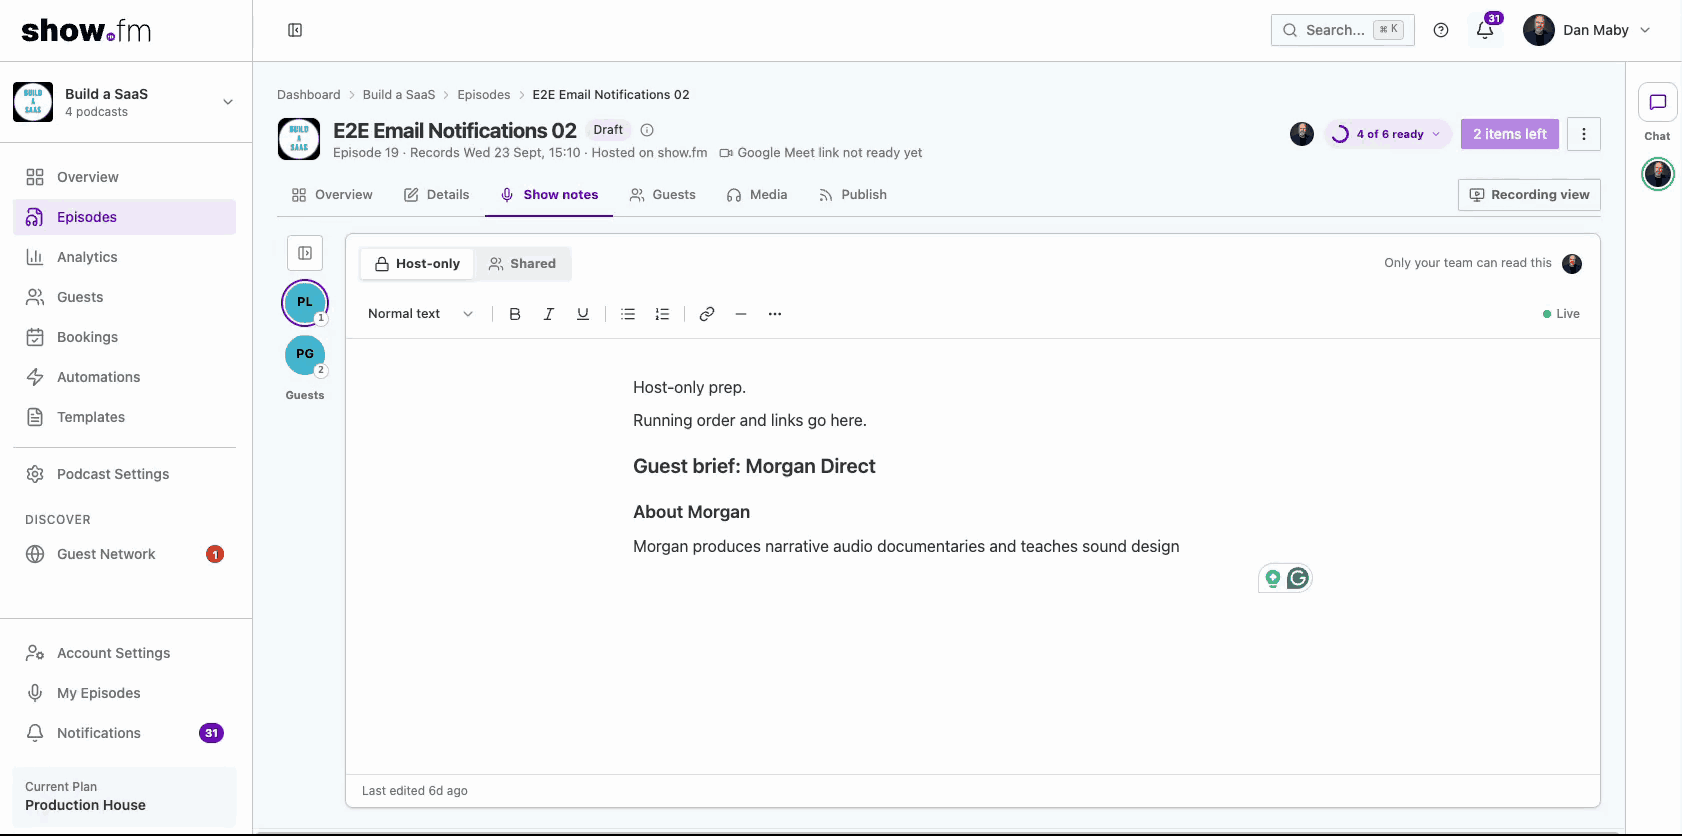
Task: Go to the episode Overview tab
Action: pyautogui.click(x=332, y=195)
